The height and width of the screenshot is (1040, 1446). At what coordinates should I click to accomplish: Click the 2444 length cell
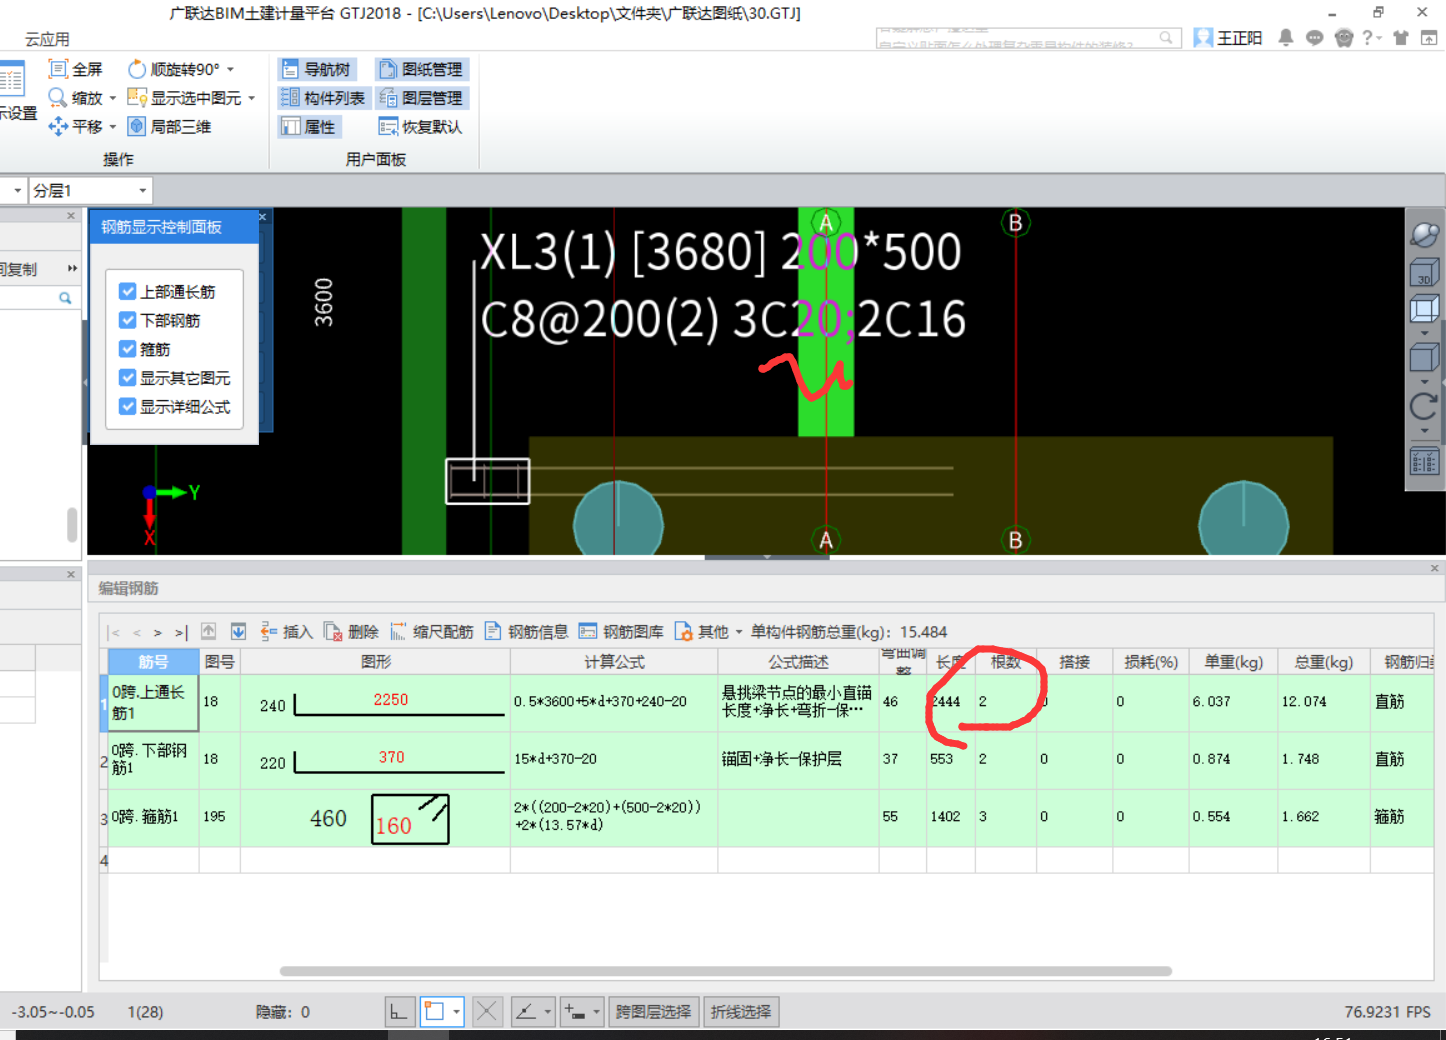(951, 702)
